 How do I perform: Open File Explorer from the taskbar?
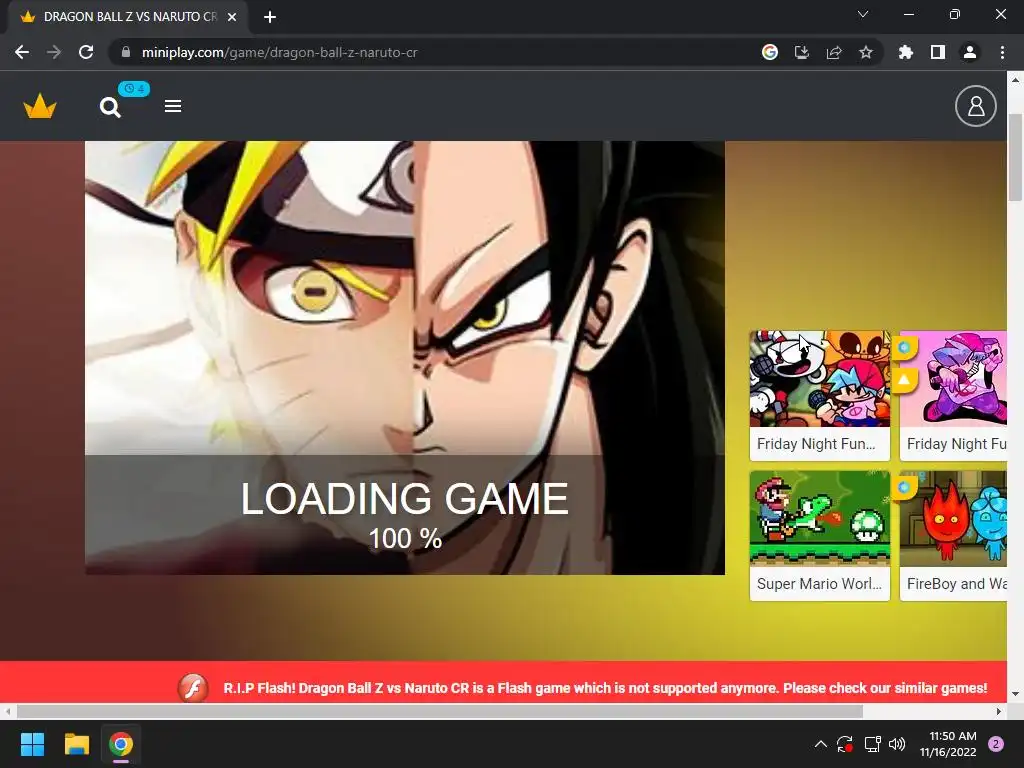[76, 744]
